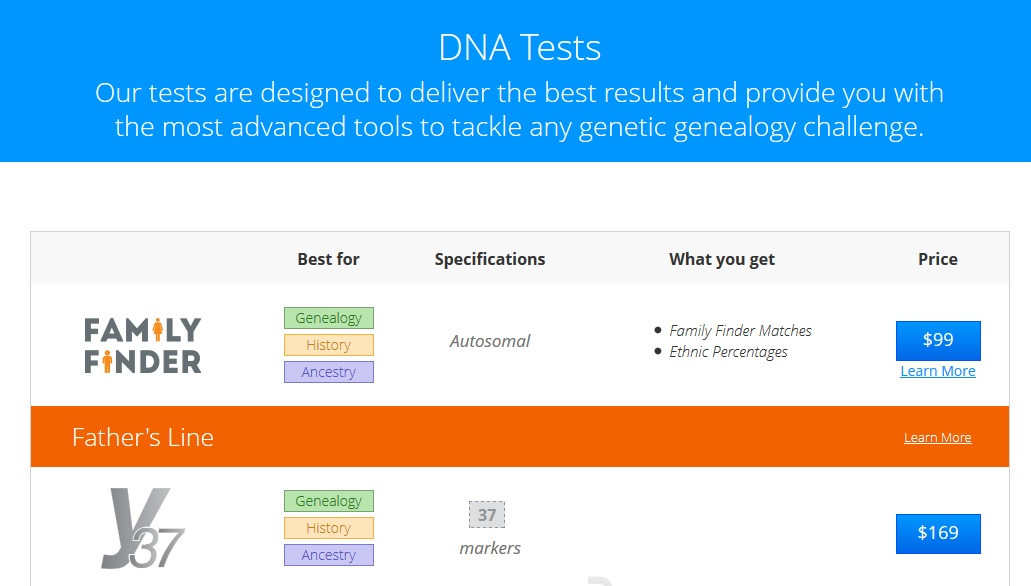This screenshot has height=586, width=1031.
Task: Open Learn More in Father's Line banner
Action: pyautogui.click(x=937, y=438)
